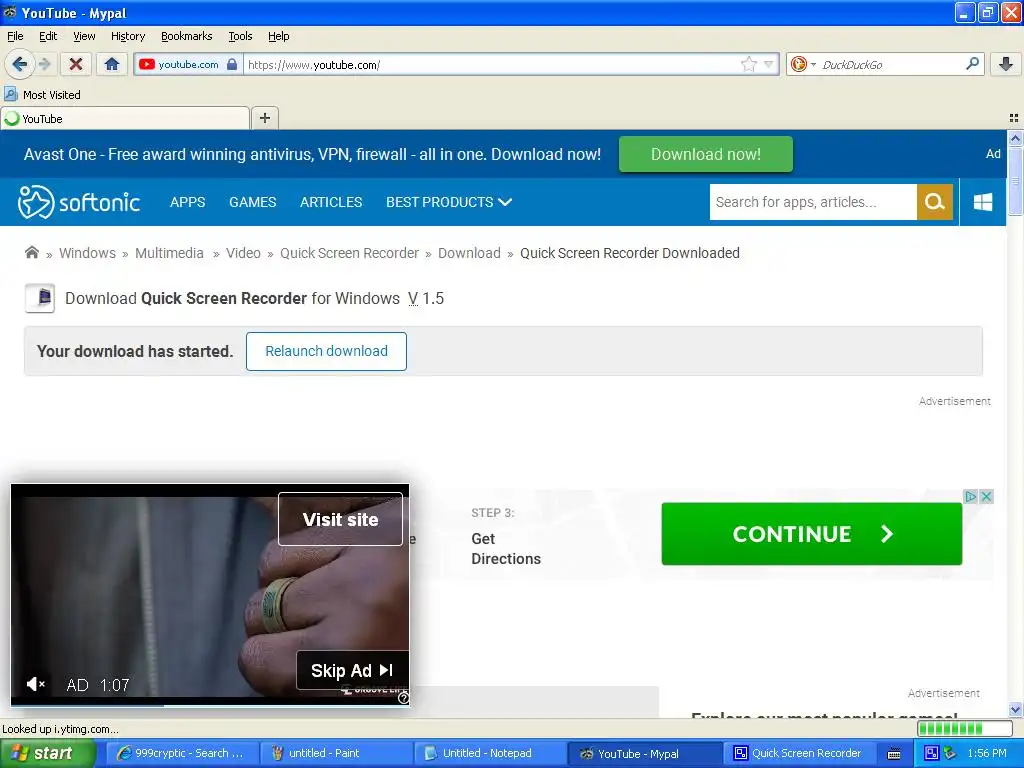The height and width of the screenshot is (768, 1024).
Task: Click the green Download now! button
Action: (705, 154)
